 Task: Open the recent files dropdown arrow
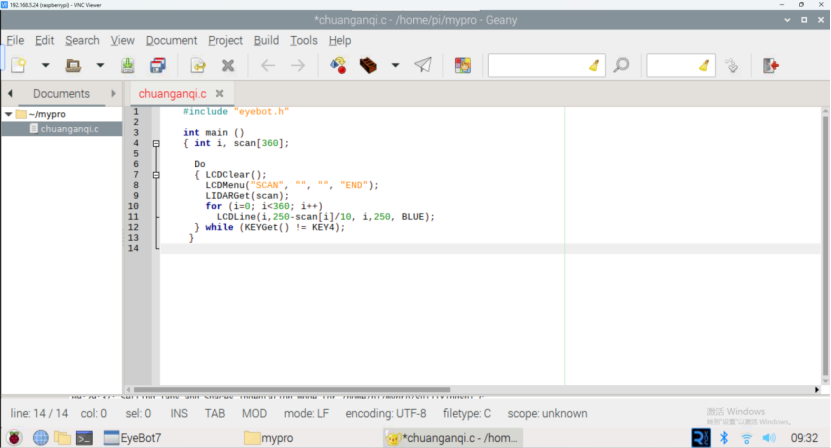[x=100, y=65]
